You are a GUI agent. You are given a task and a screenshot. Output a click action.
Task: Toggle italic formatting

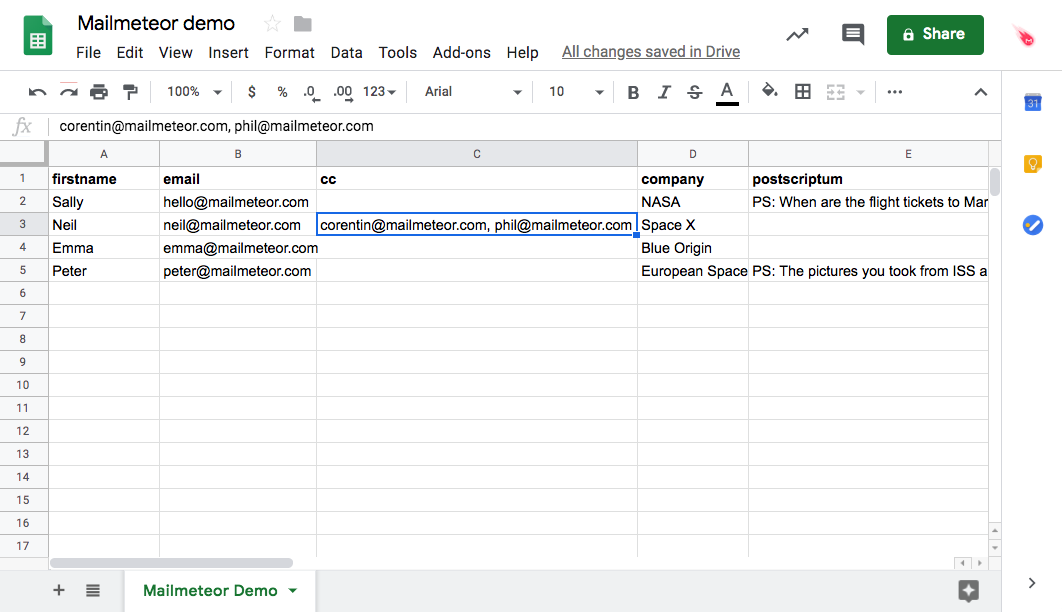coord(664,92)
